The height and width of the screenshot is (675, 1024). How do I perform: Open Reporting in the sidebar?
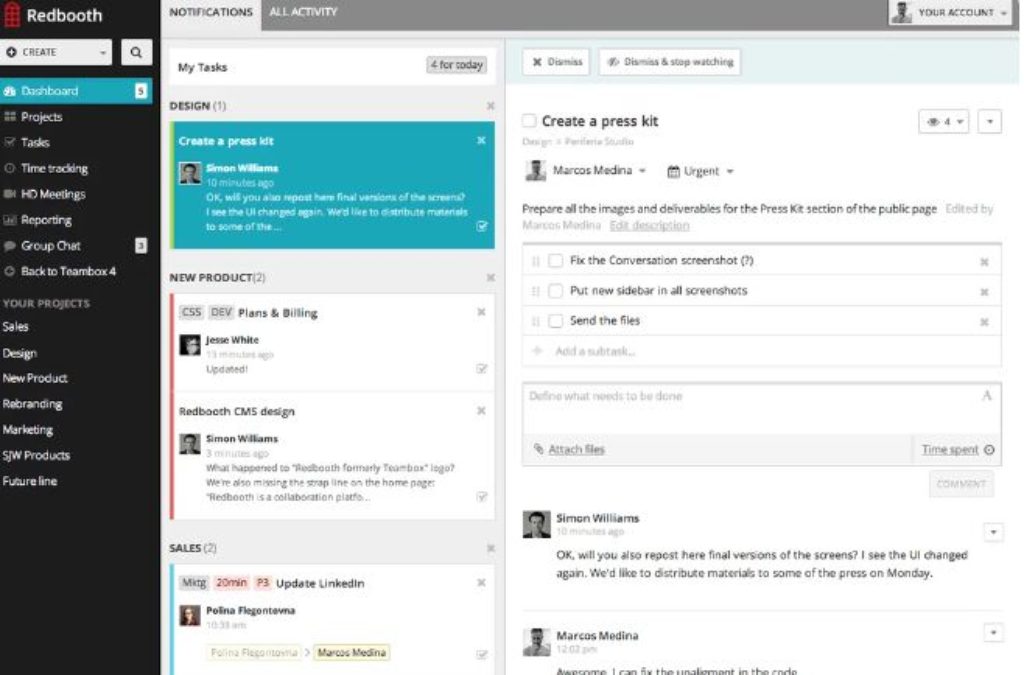pyautogui.click(x=46, y=220)
